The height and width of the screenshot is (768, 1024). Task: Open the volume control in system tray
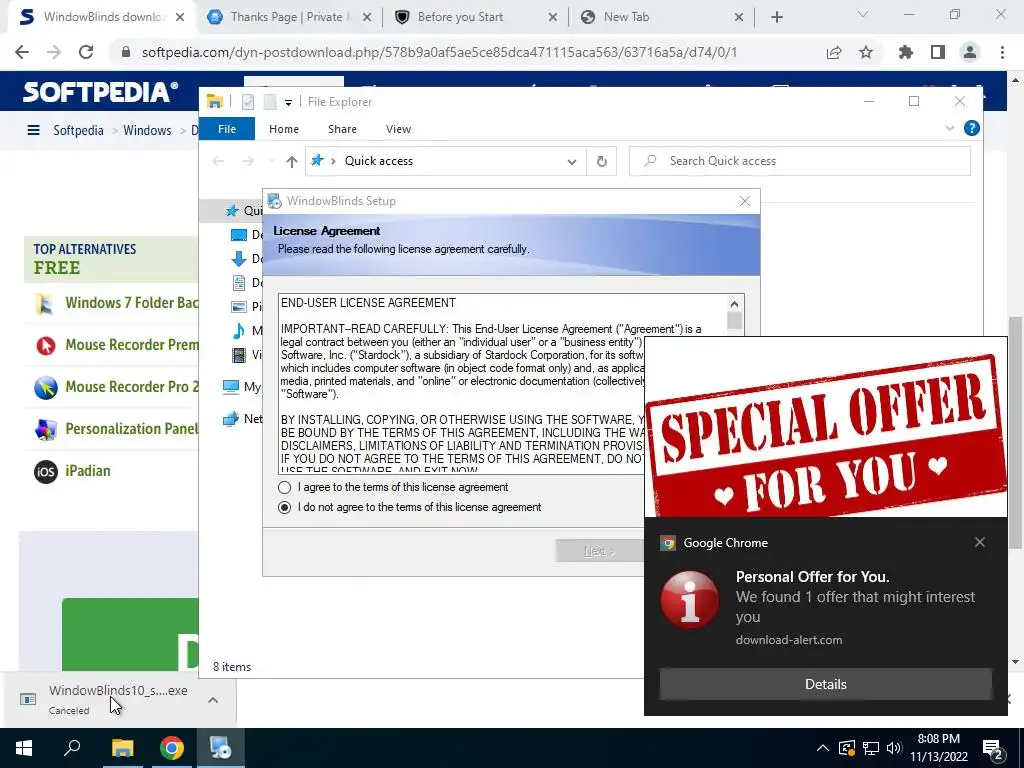894,748
